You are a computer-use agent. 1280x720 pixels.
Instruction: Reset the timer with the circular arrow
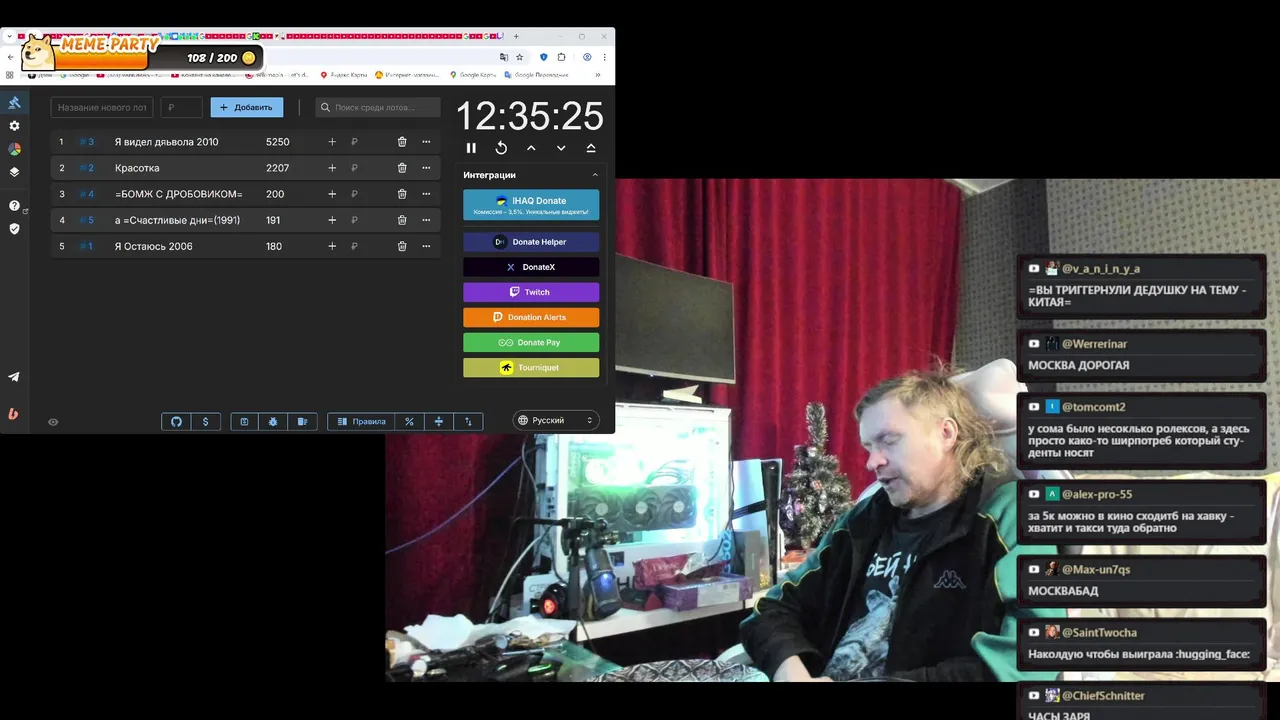[501, 148]
